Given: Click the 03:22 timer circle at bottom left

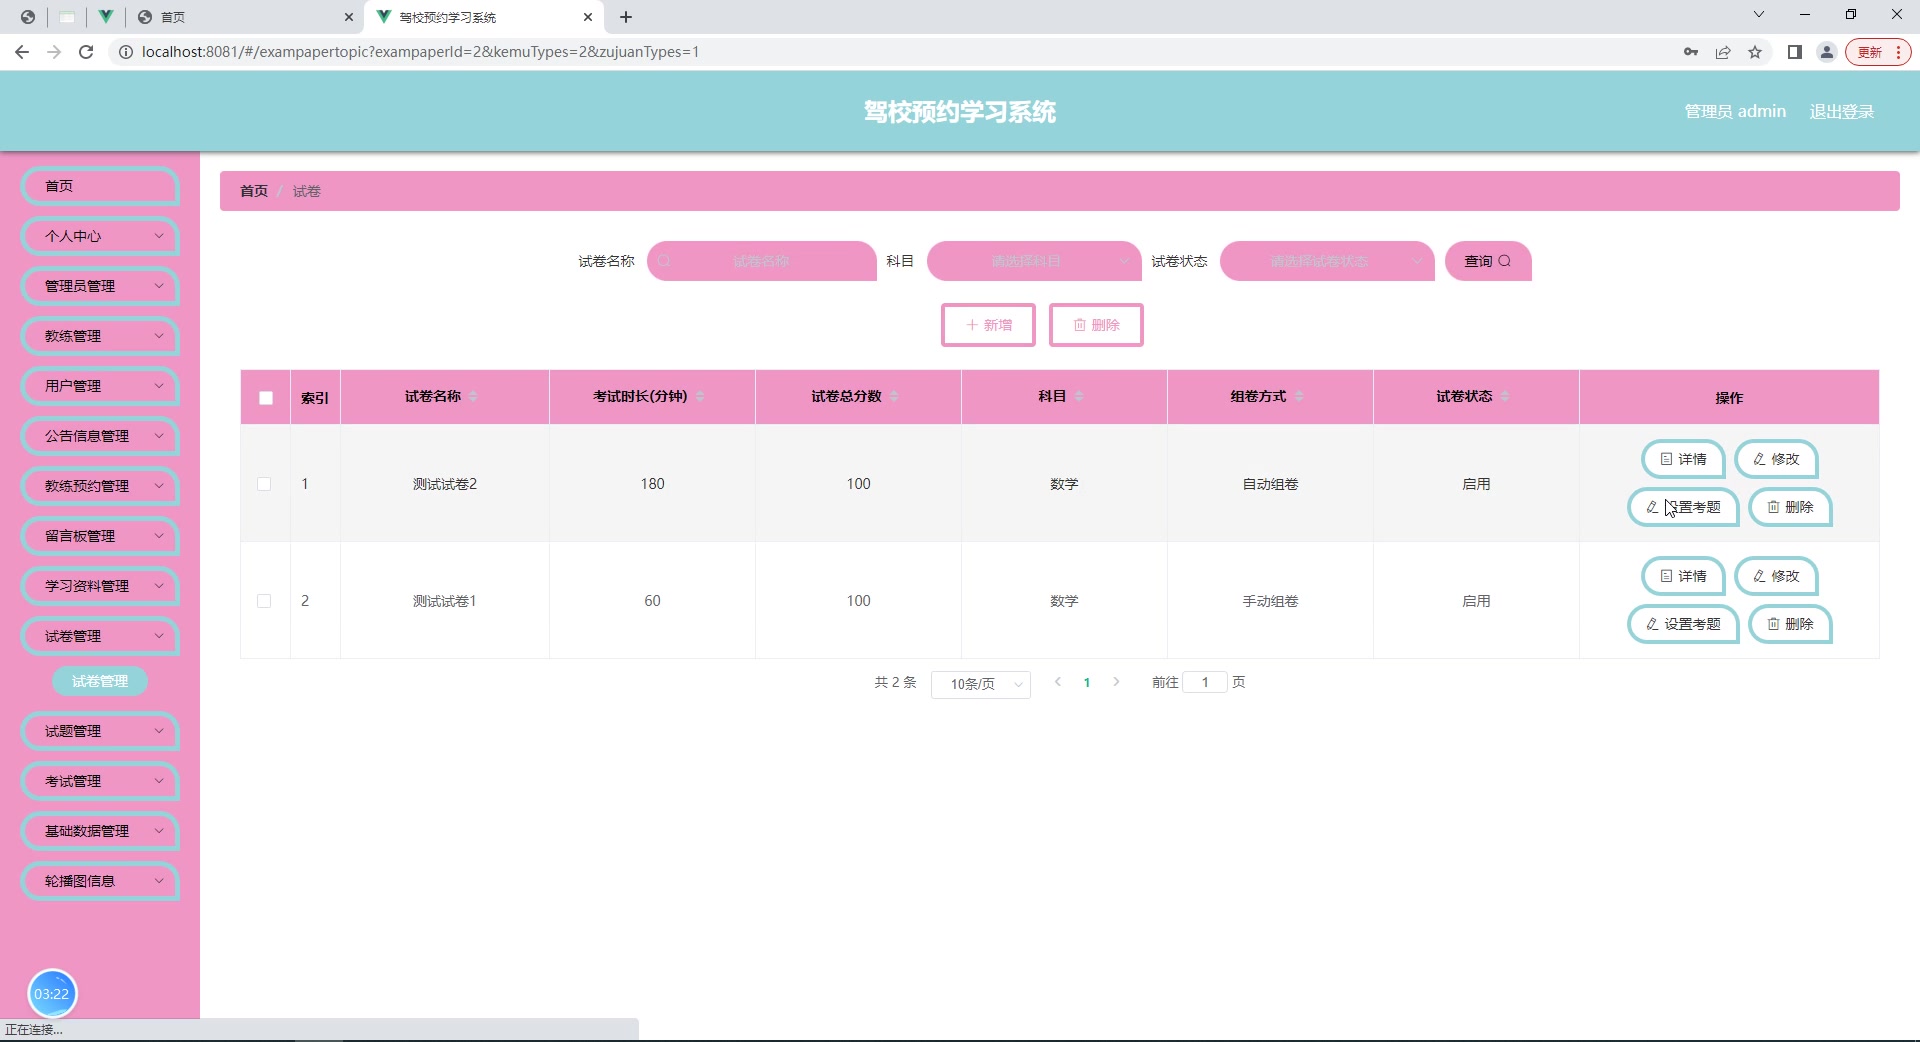Looking at the screenshot, I should point(52,994).
